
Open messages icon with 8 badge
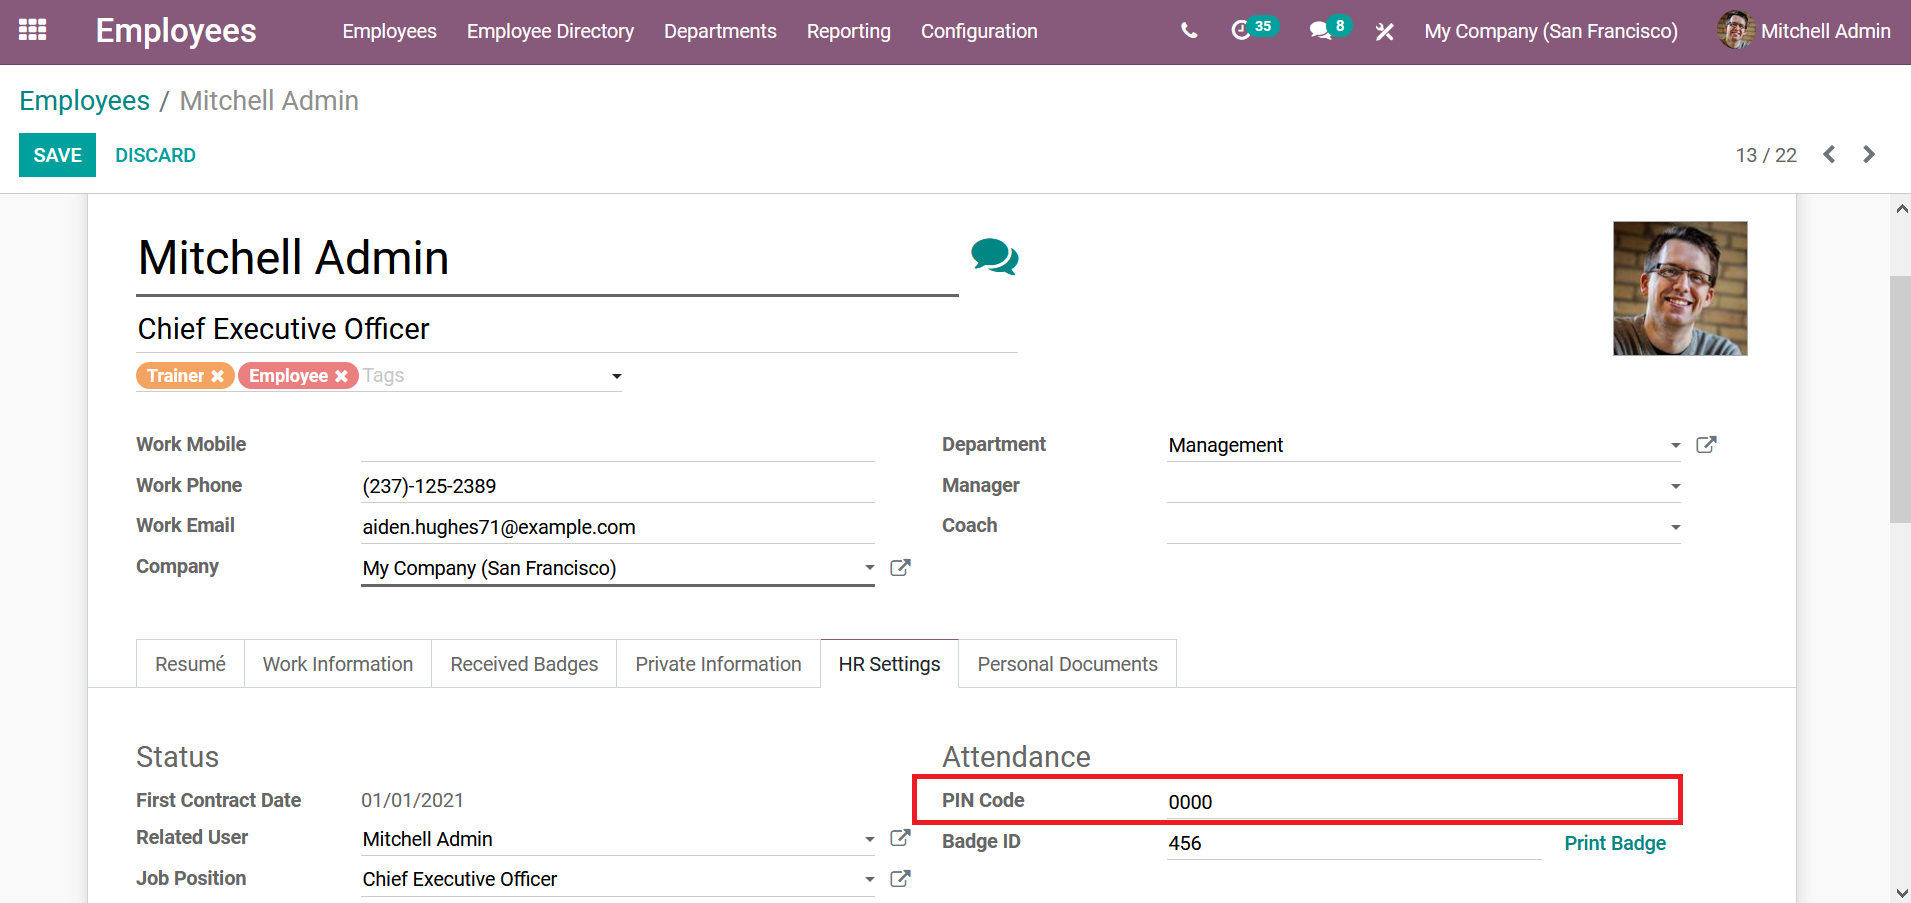pos(1330,29)
